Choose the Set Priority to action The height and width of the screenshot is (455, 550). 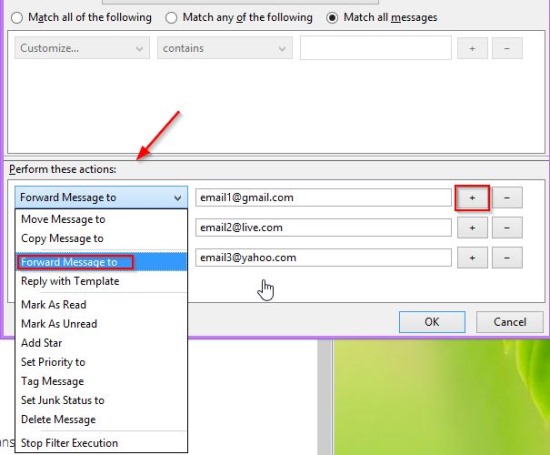click(101, 362)
